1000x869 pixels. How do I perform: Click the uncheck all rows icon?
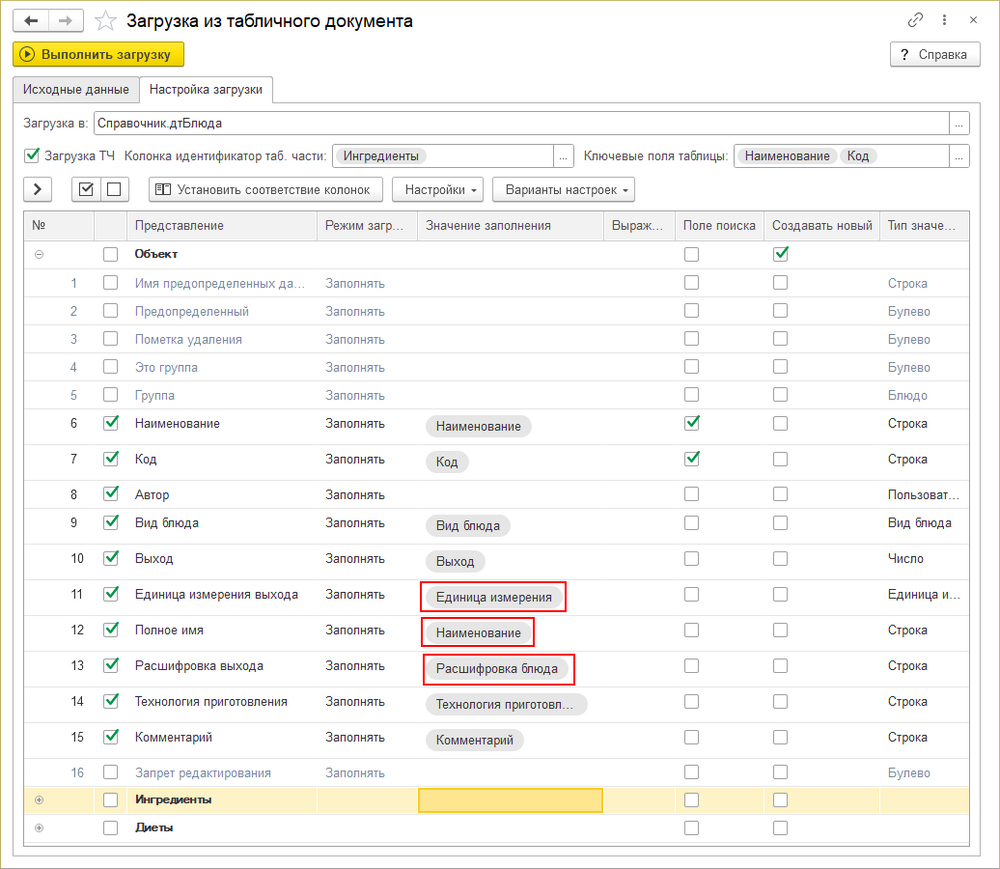point(113,189)
